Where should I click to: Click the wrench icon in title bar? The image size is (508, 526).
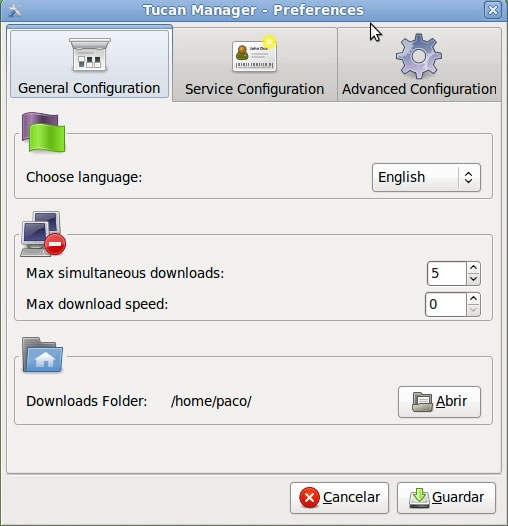coord(14,10)
